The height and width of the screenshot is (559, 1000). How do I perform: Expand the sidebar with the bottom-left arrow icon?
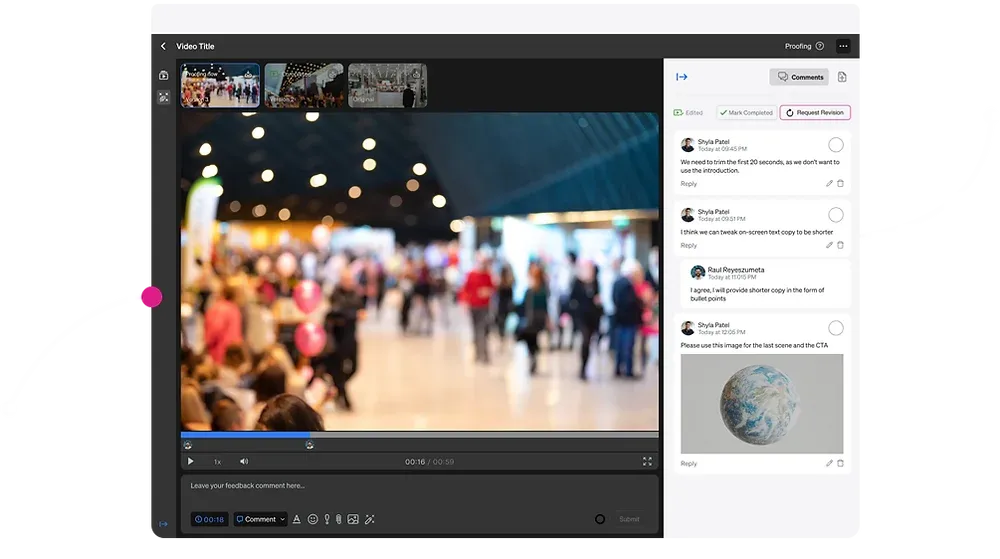click(163, 524)
